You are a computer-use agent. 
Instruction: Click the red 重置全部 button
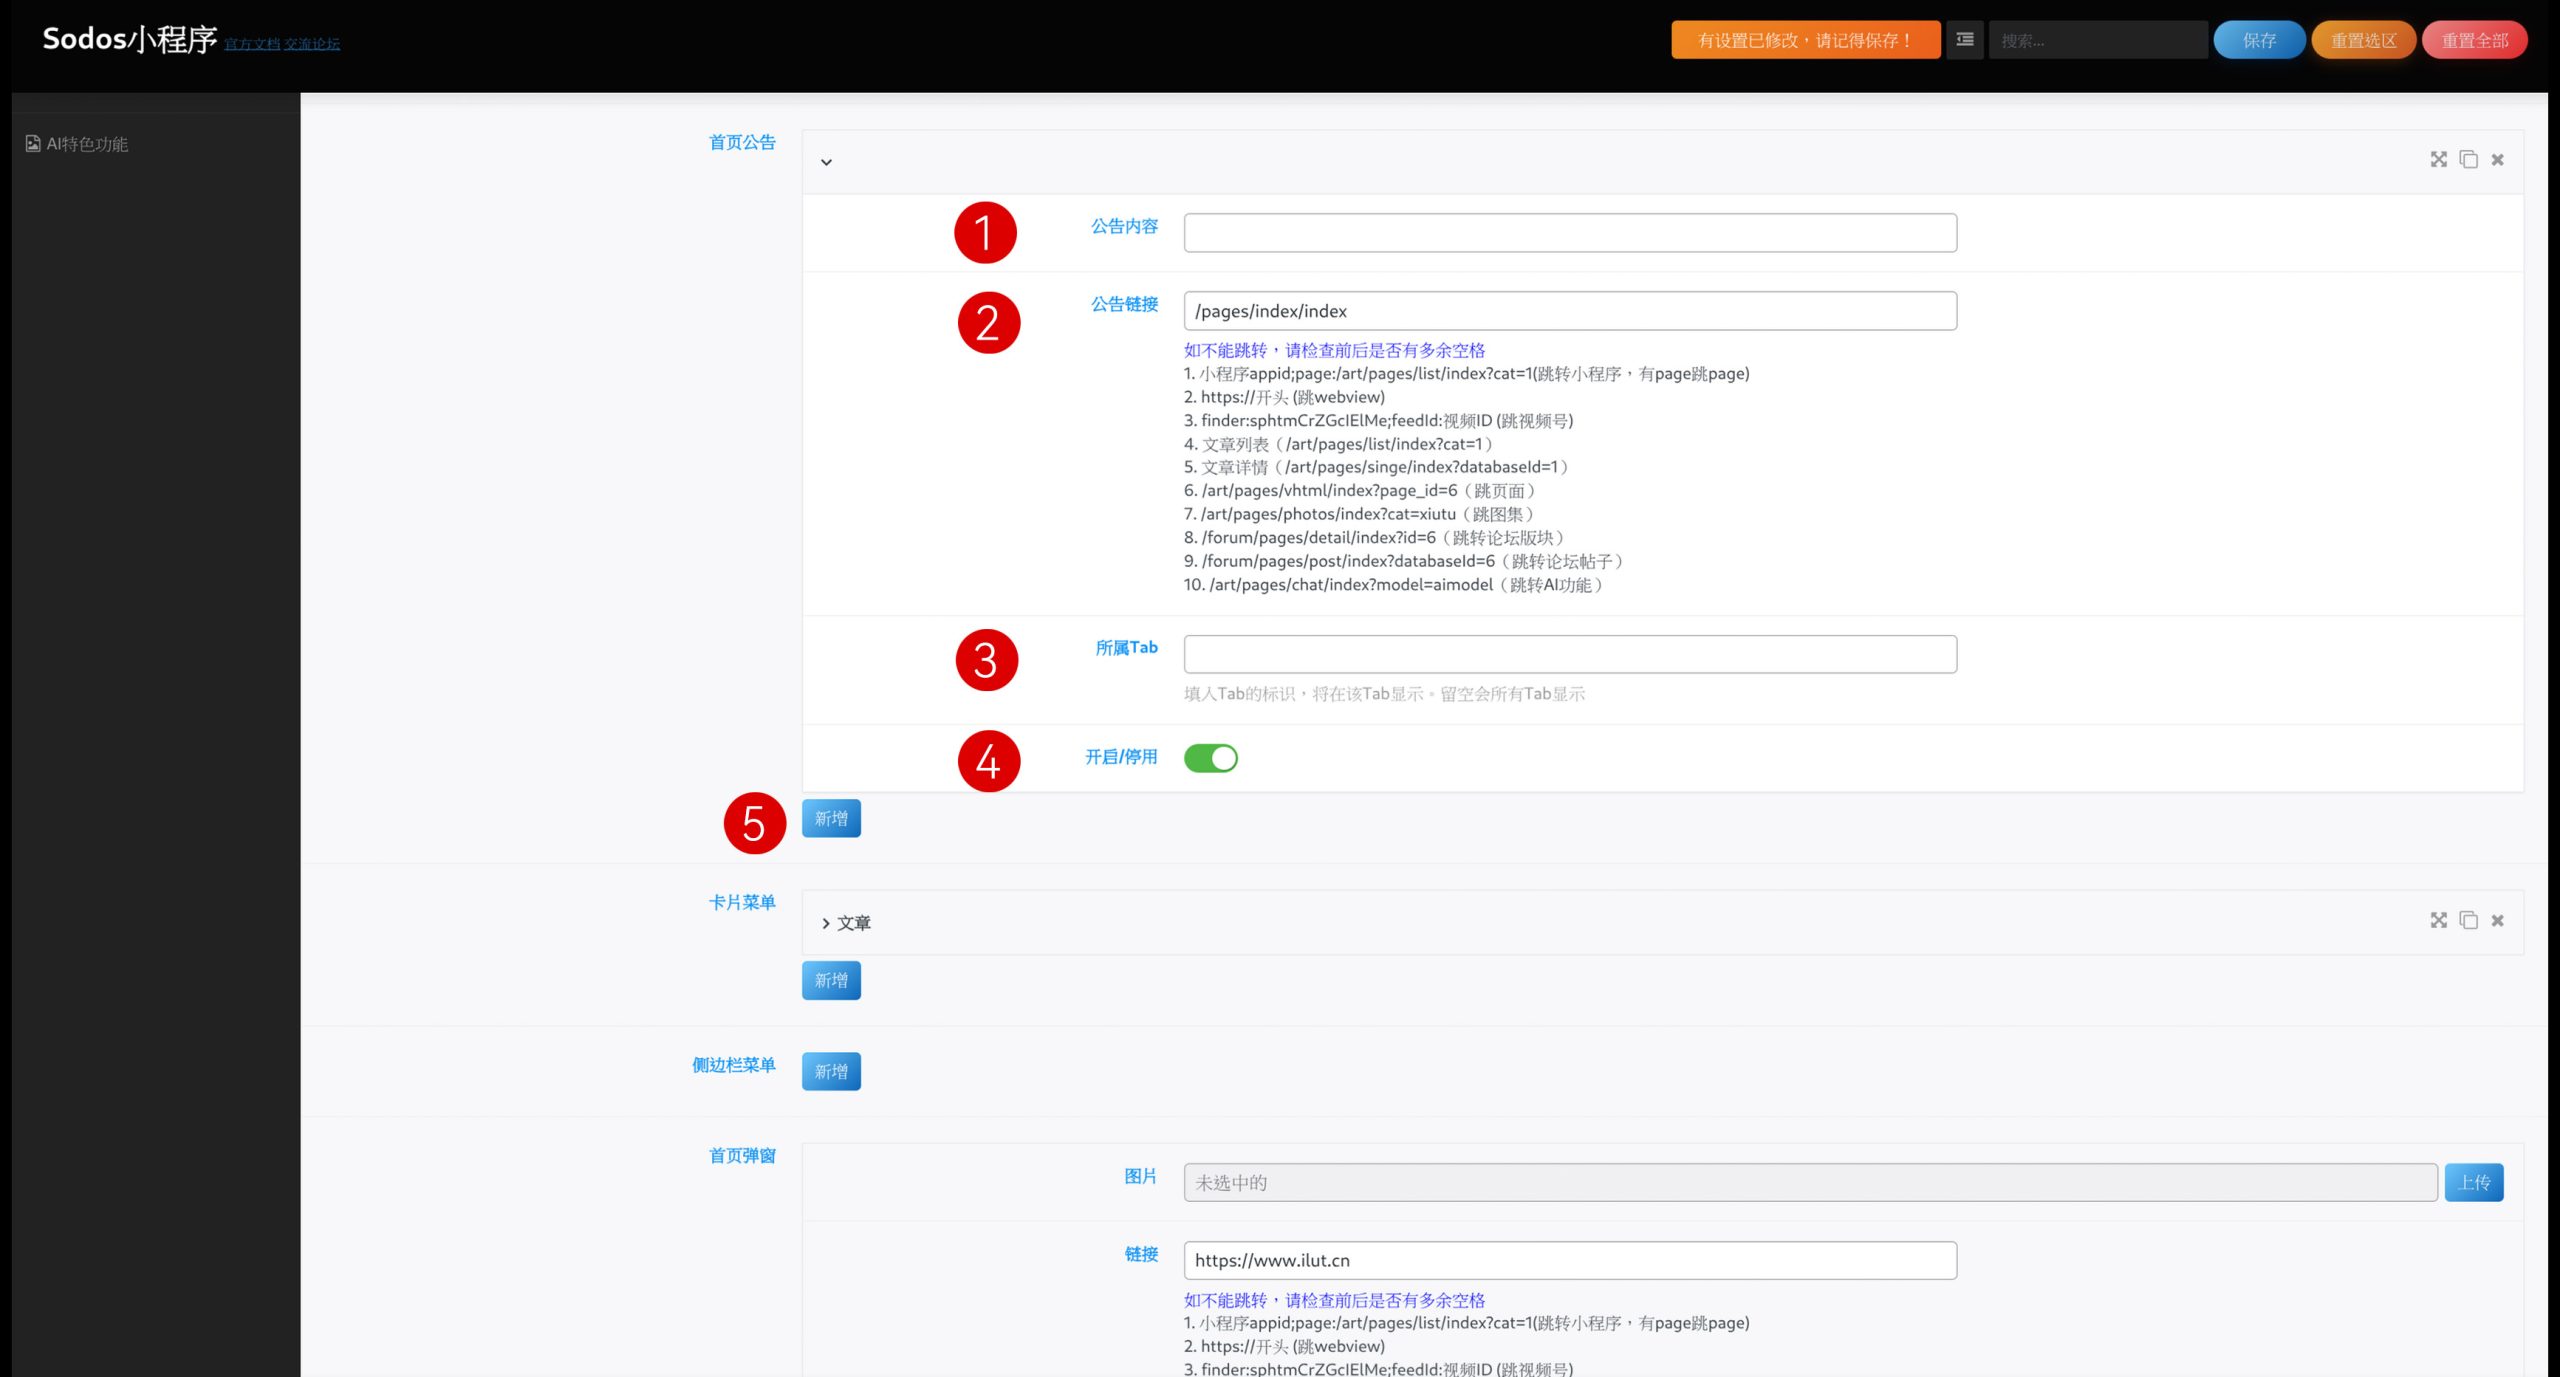tap(2474, 40)
